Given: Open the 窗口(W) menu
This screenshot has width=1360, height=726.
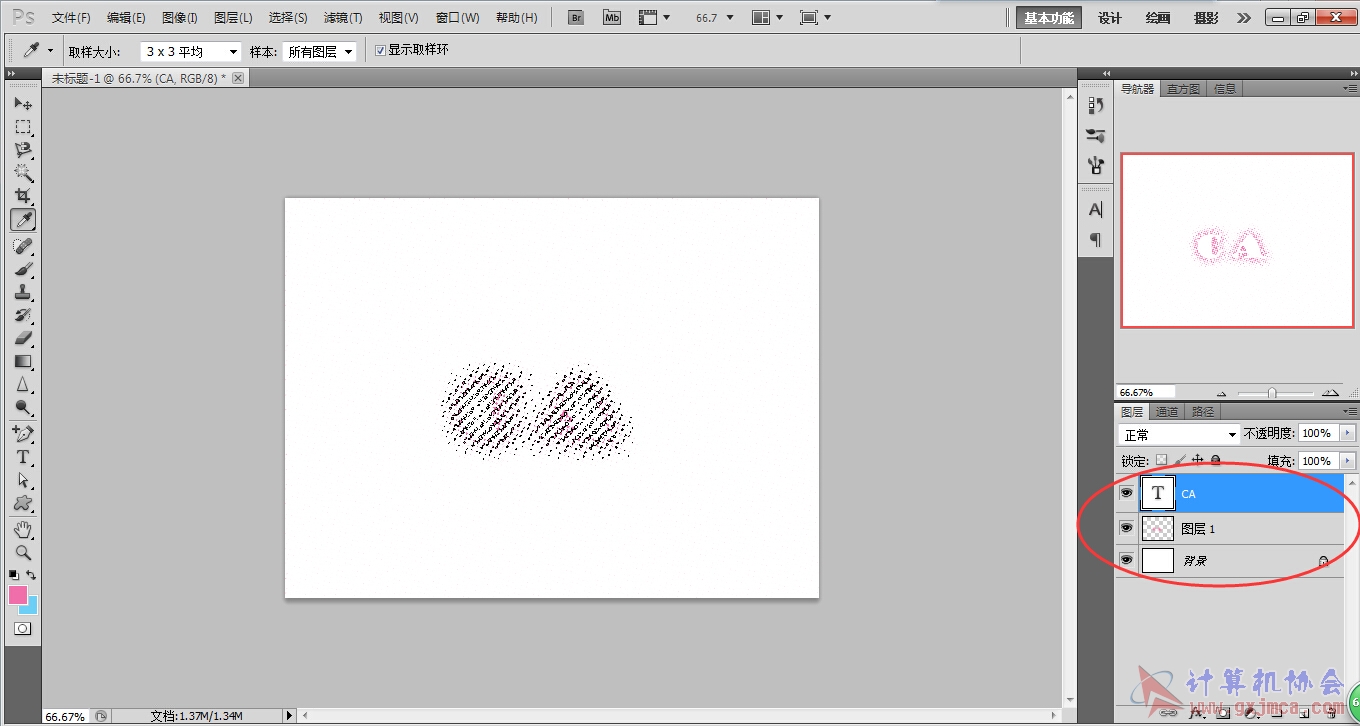Looking at the screenshot, I should pos(458,18).
